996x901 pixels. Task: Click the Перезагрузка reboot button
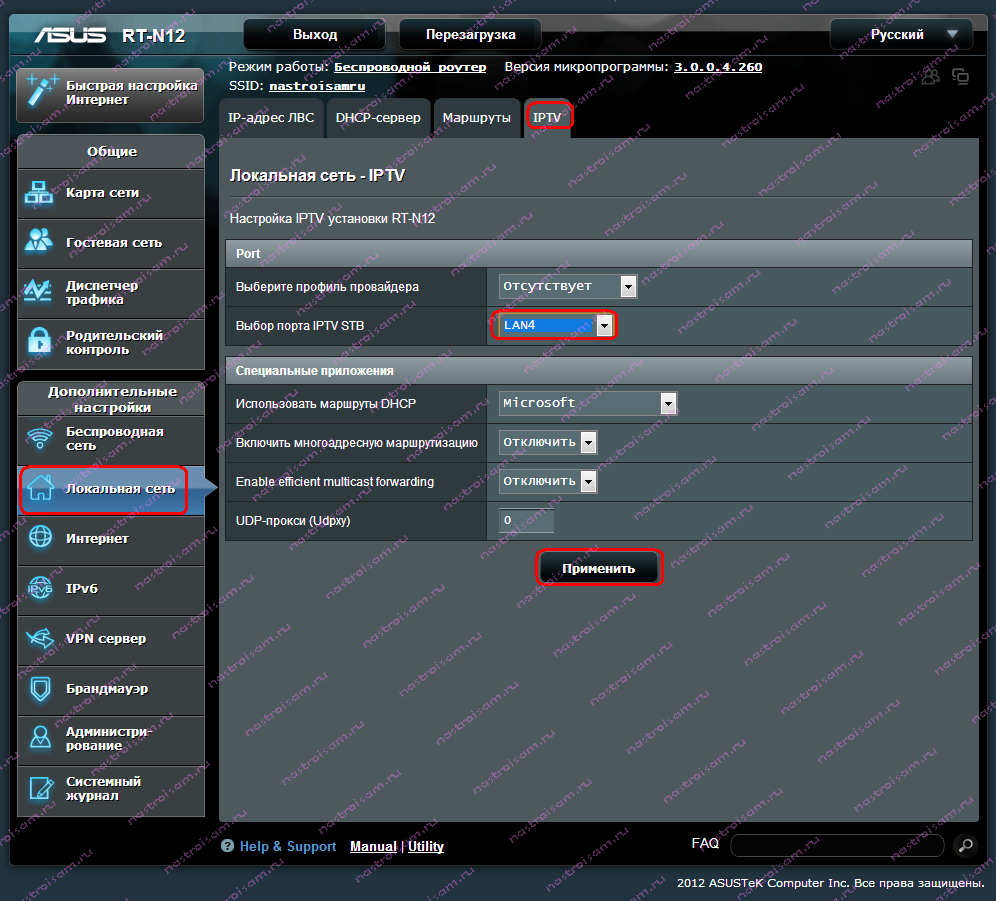(x=470, y=34)
